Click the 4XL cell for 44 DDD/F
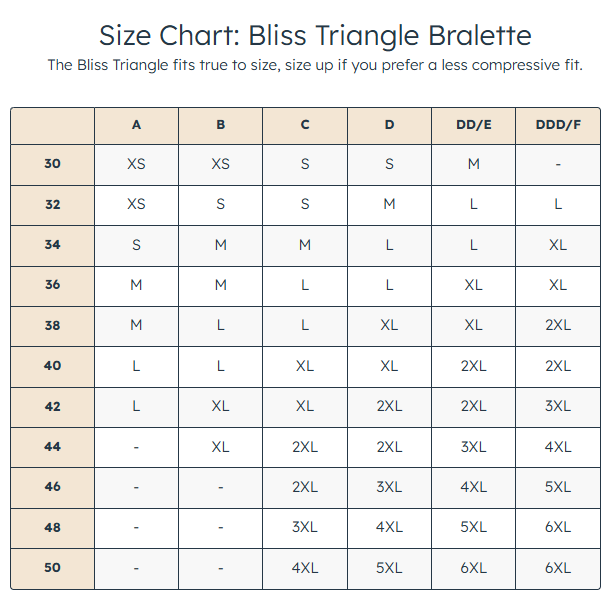This screenshot has width=610, height=598. [x=558, y=447]
